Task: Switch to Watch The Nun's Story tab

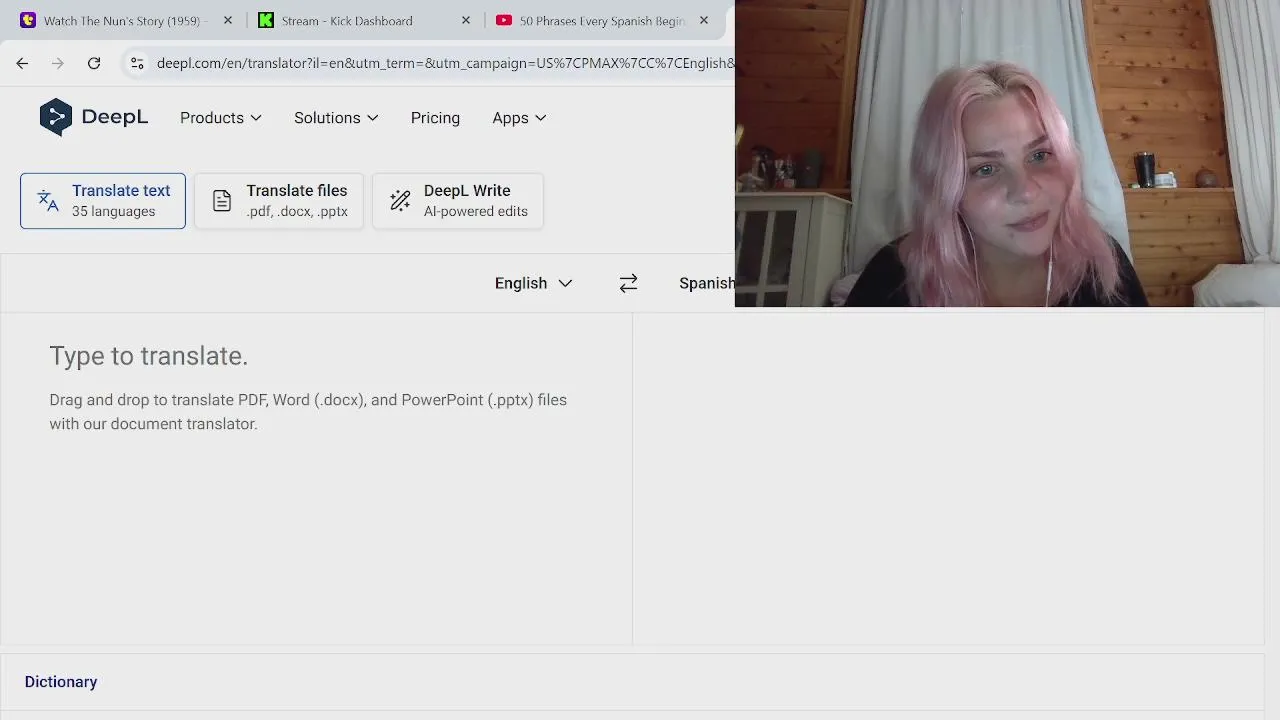Action: [126, 20]
